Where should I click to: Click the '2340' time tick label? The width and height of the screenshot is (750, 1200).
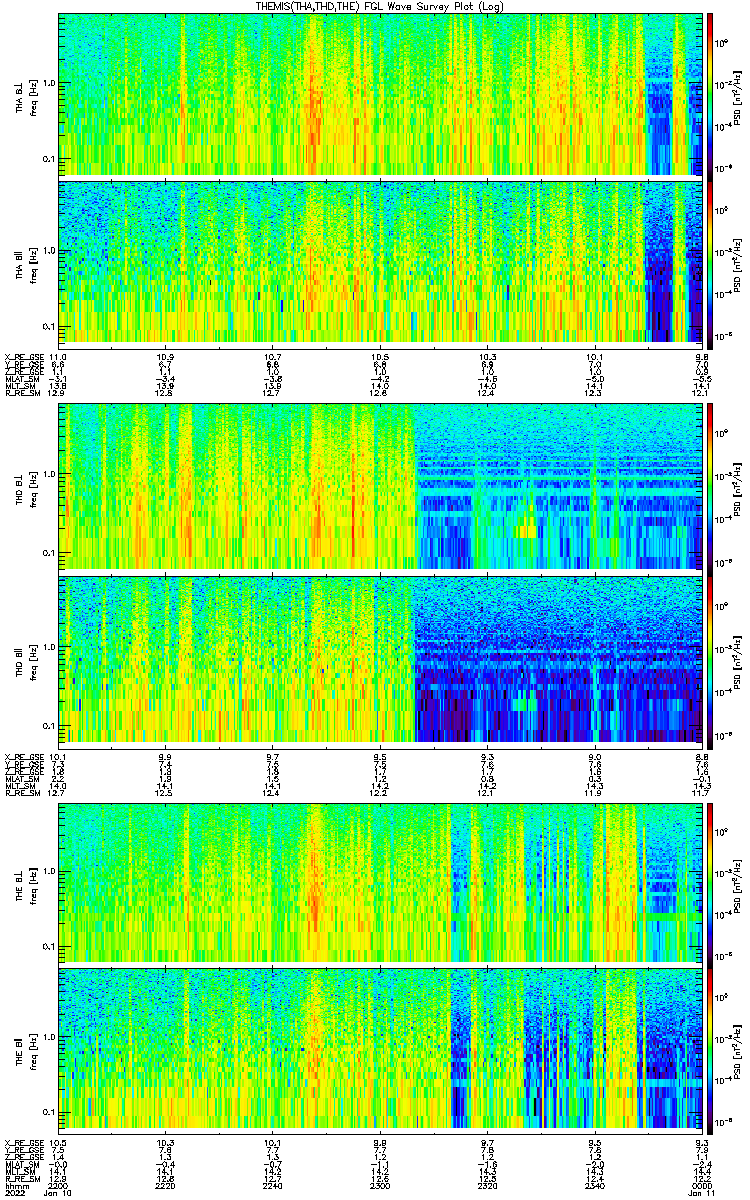point(595,1185)
